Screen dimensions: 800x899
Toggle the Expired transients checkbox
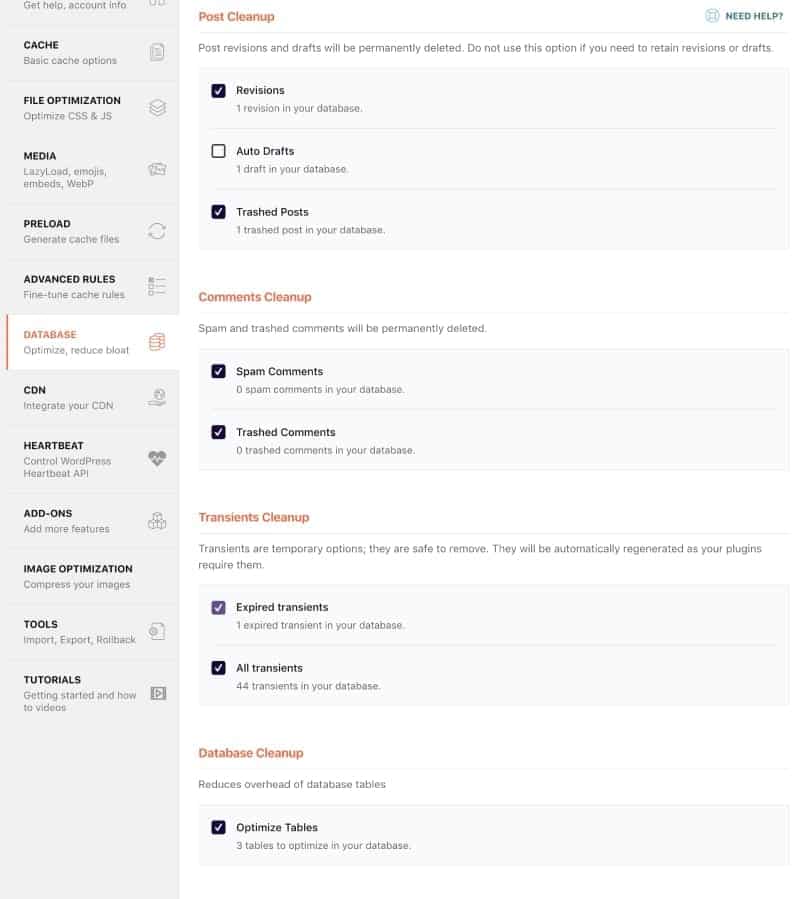pos(218,607)
